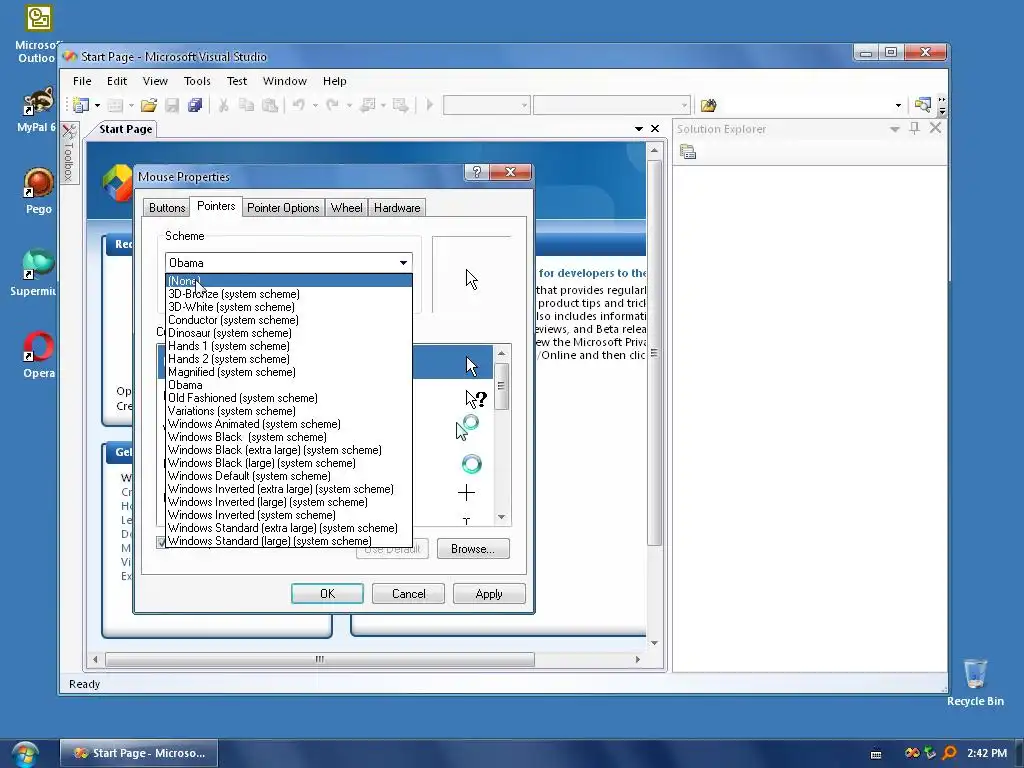Choose 3D-White (system scheme)
Viewport: 1024px width, 768px height.
click(x=289, y=307)
